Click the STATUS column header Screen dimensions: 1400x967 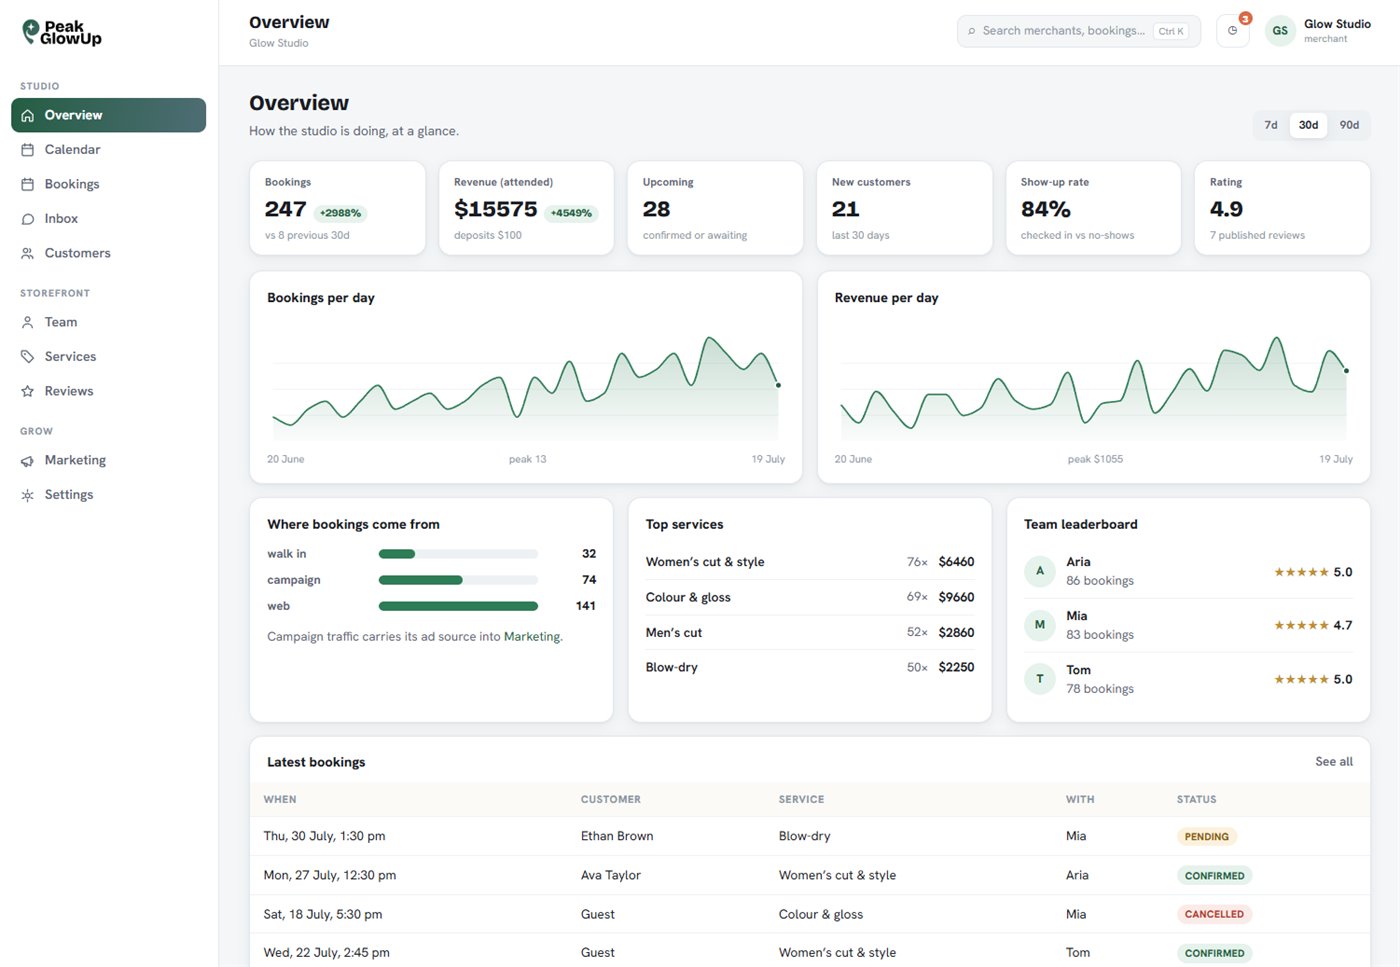coord(1196,800)
